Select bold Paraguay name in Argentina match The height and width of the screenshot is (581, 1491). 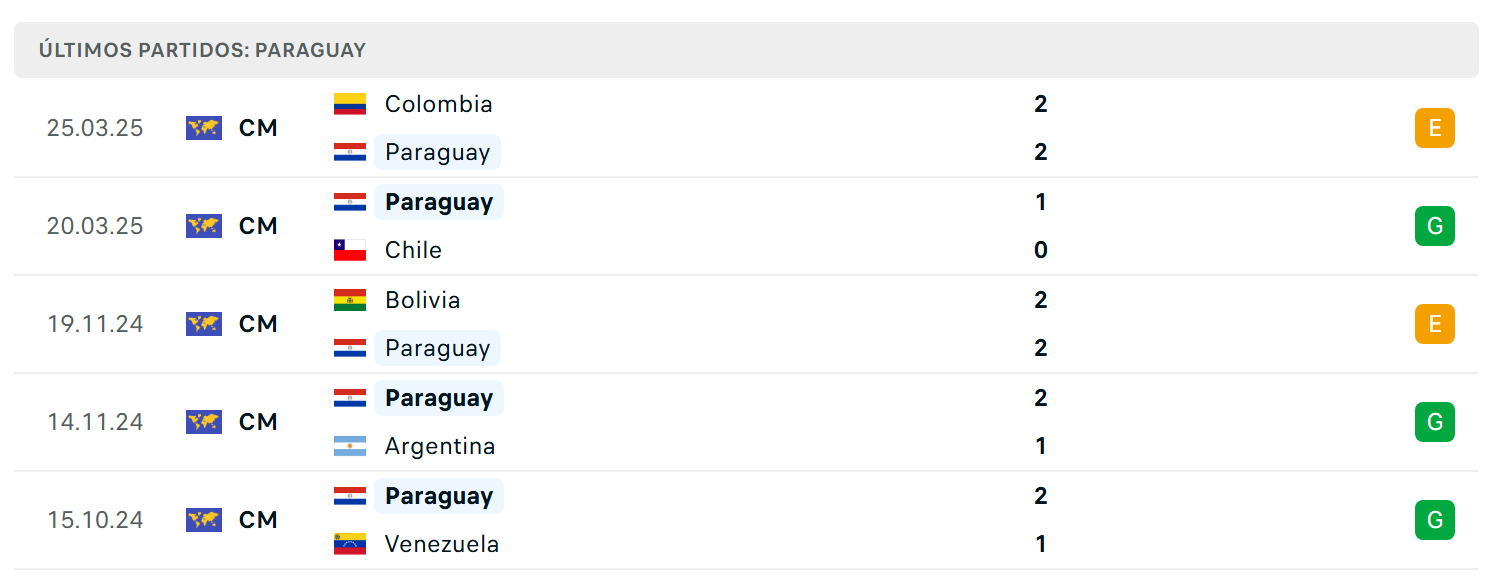(439, 398)
